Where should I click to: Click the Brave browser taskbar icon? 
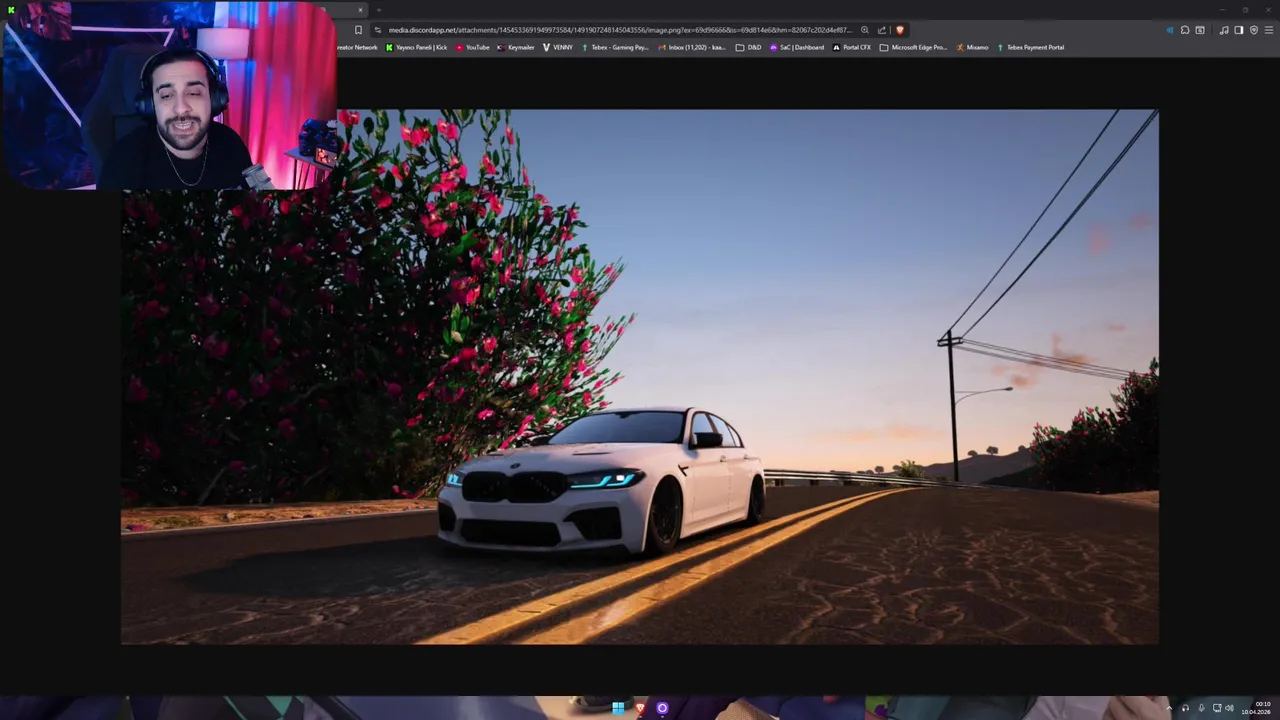pos(640,708)
